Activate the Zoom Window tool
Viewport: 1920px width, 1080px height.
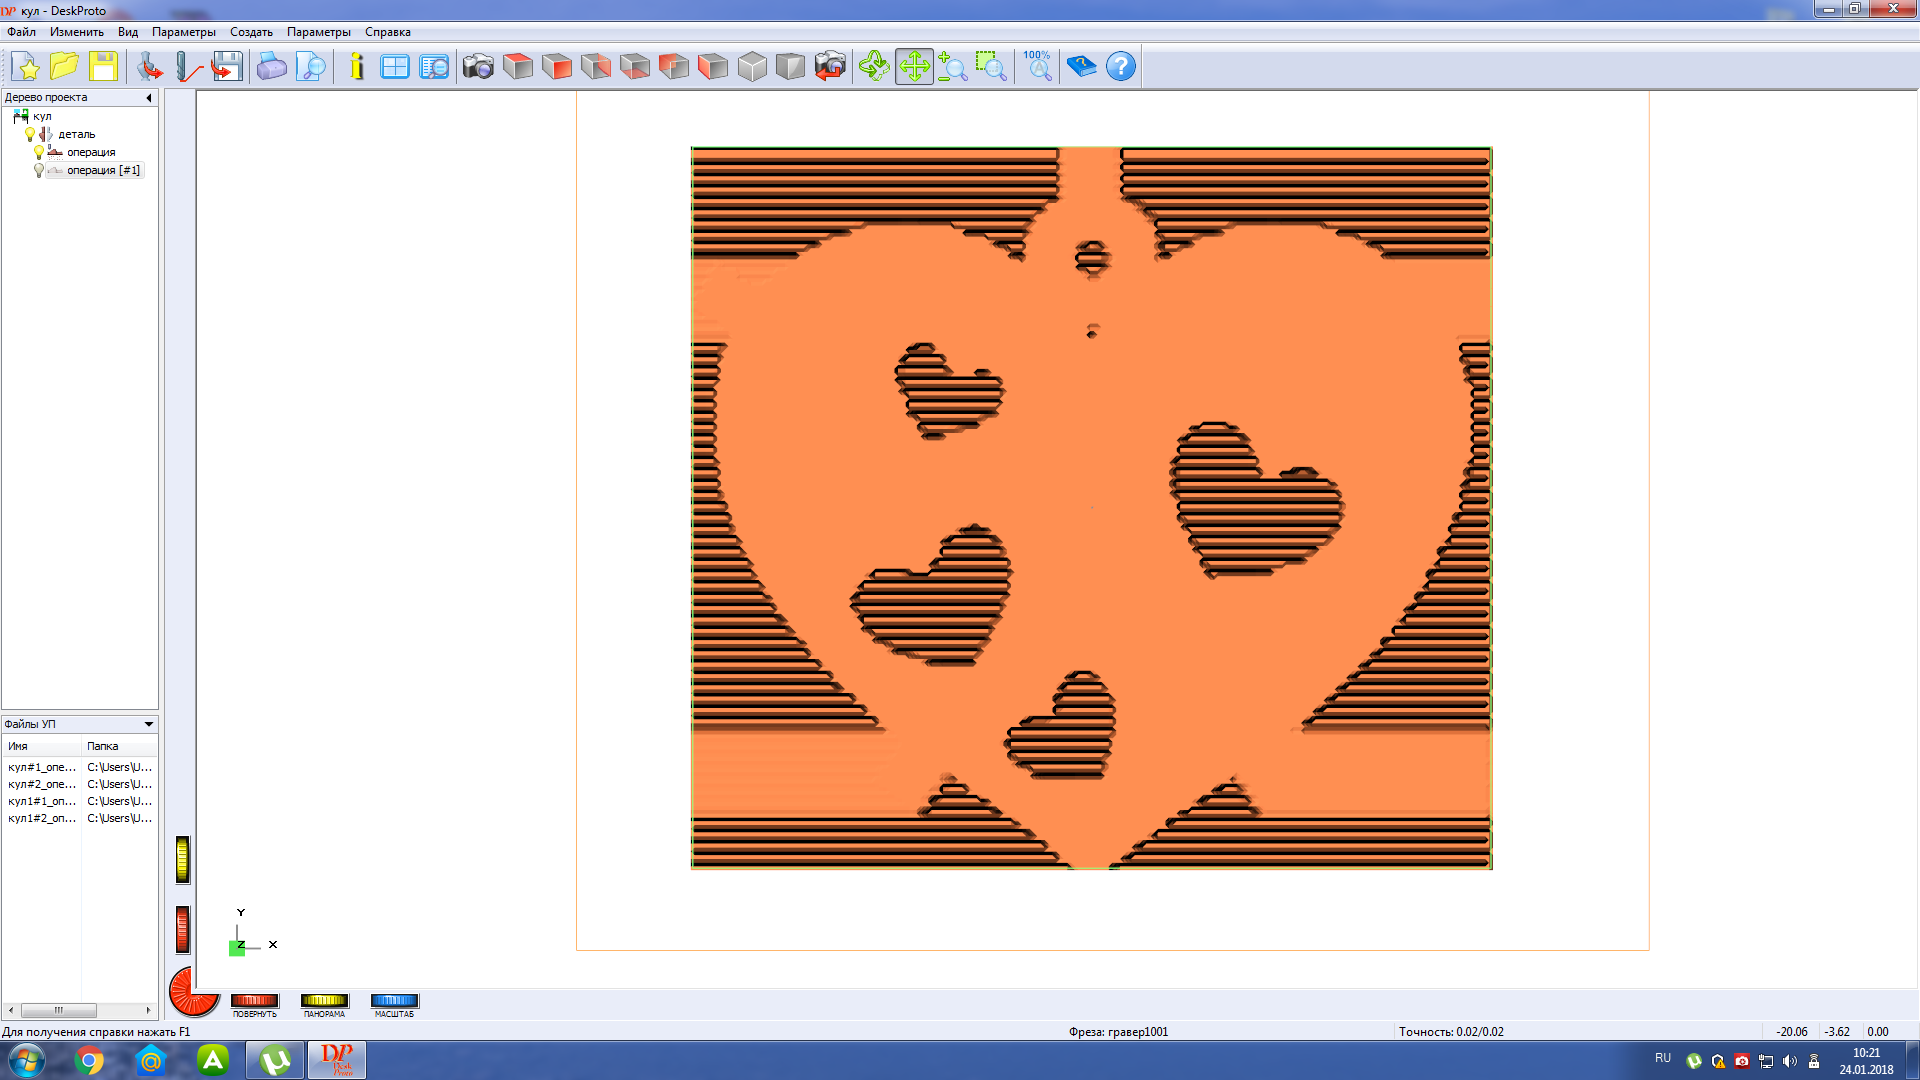(x=991, y=67)
